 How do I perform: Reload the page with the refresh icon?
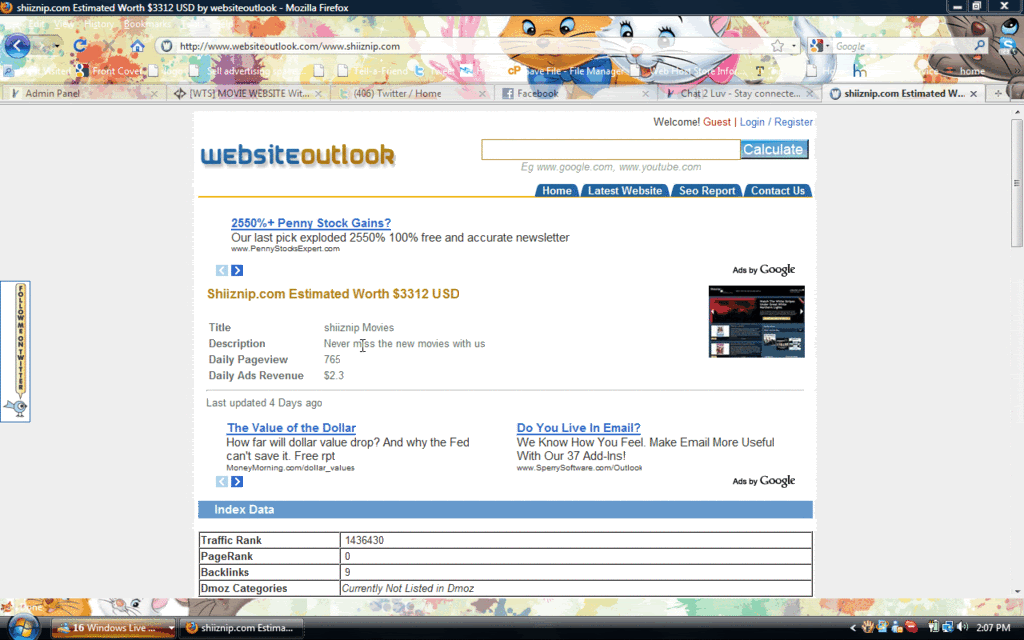pos(80,46)
